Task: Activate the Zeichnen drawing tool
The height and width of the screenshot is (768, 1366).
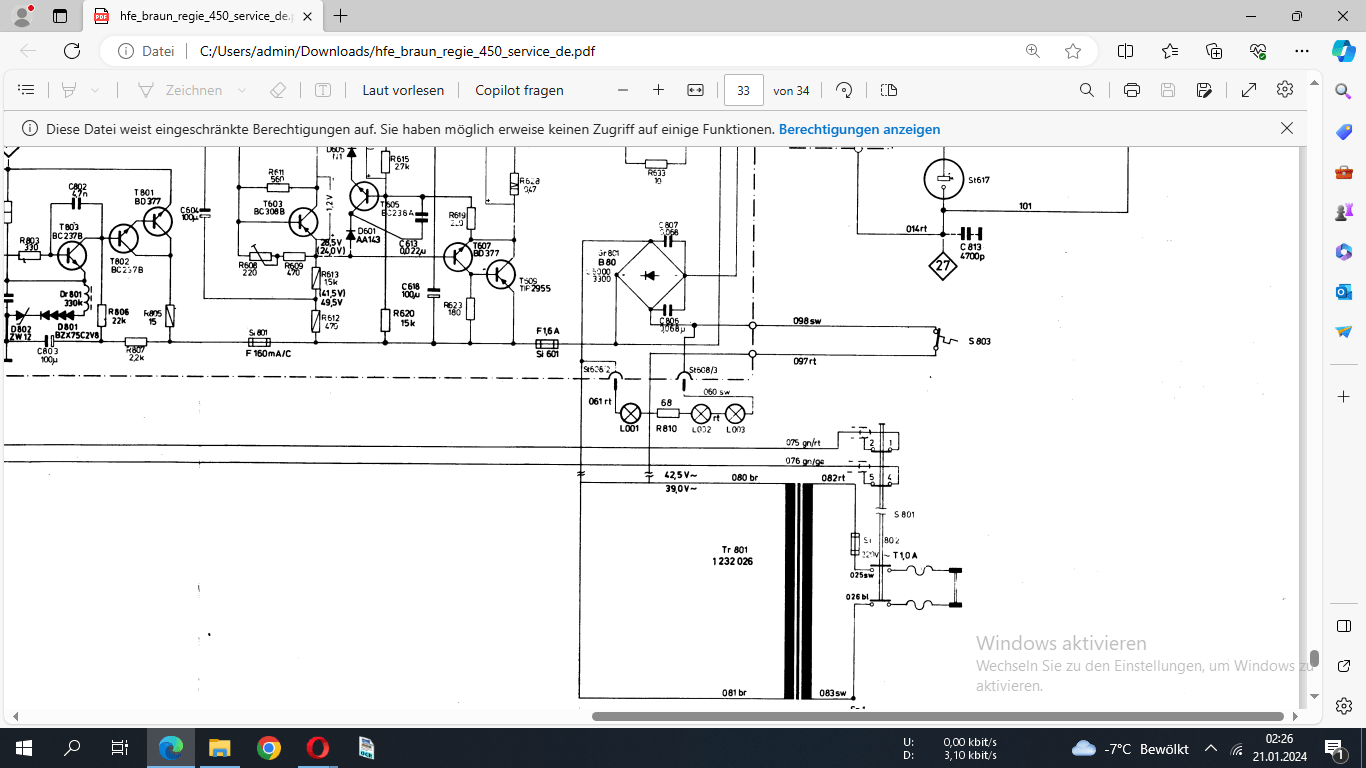Action: click(x=180, y=90)
